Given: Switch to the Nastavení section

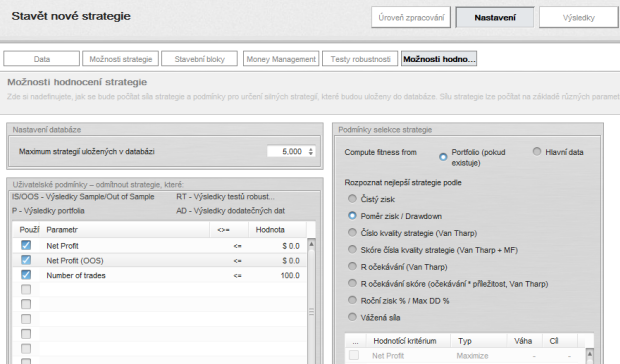Looking at the screenshot, I should (x=495, y=17).
